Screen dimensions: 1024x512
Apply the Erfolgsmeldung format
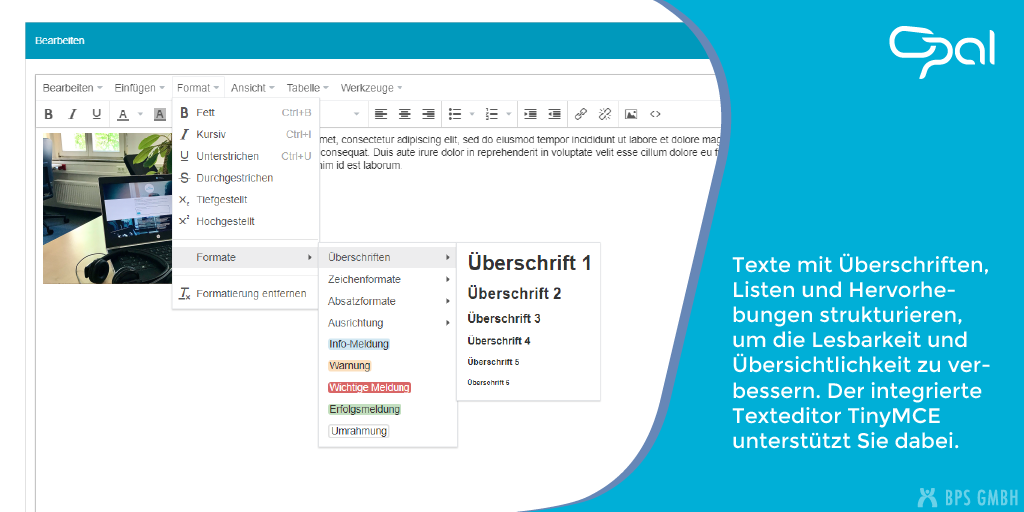tap(364, 409)
